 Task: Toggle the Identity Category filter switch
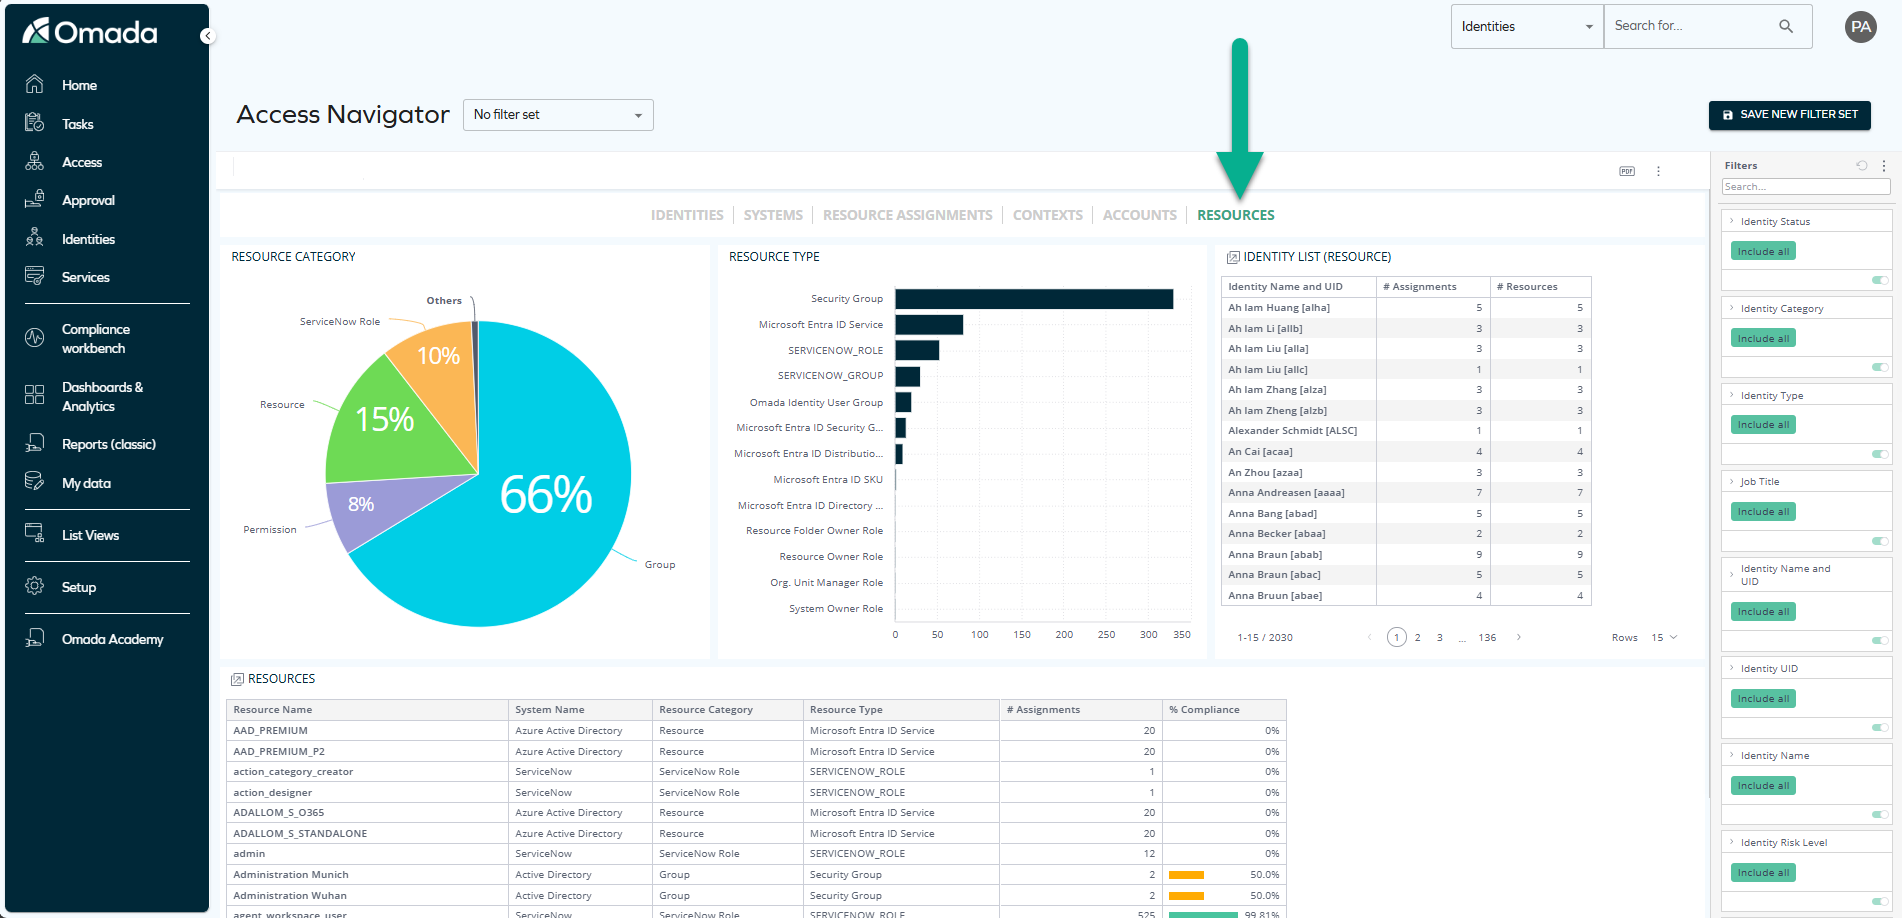point(1880,367)
